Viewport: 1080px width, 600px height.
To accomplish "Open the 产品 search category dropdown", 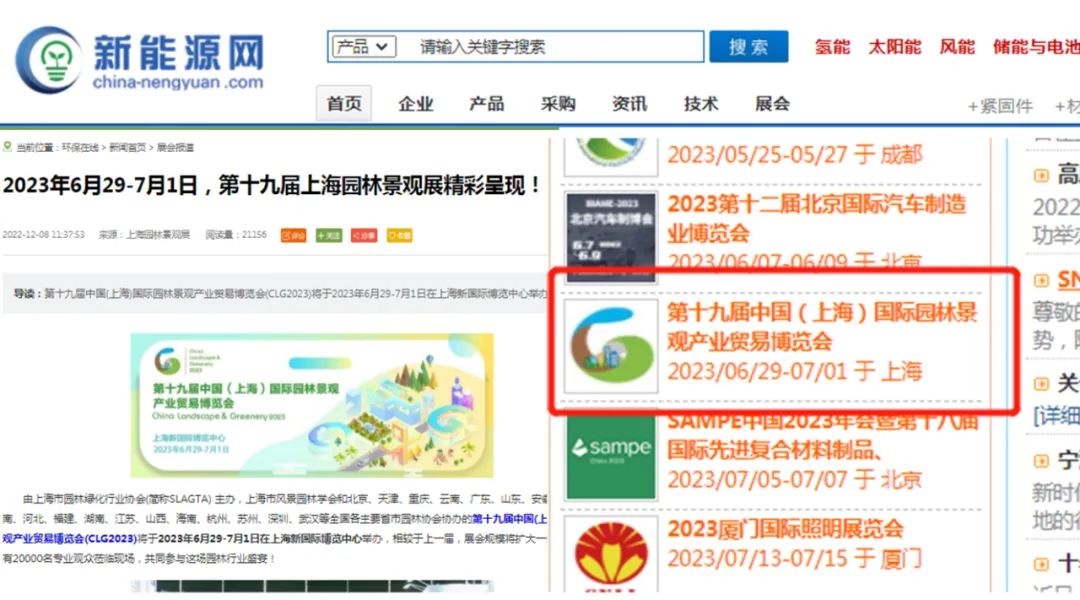I will (364, 47).
